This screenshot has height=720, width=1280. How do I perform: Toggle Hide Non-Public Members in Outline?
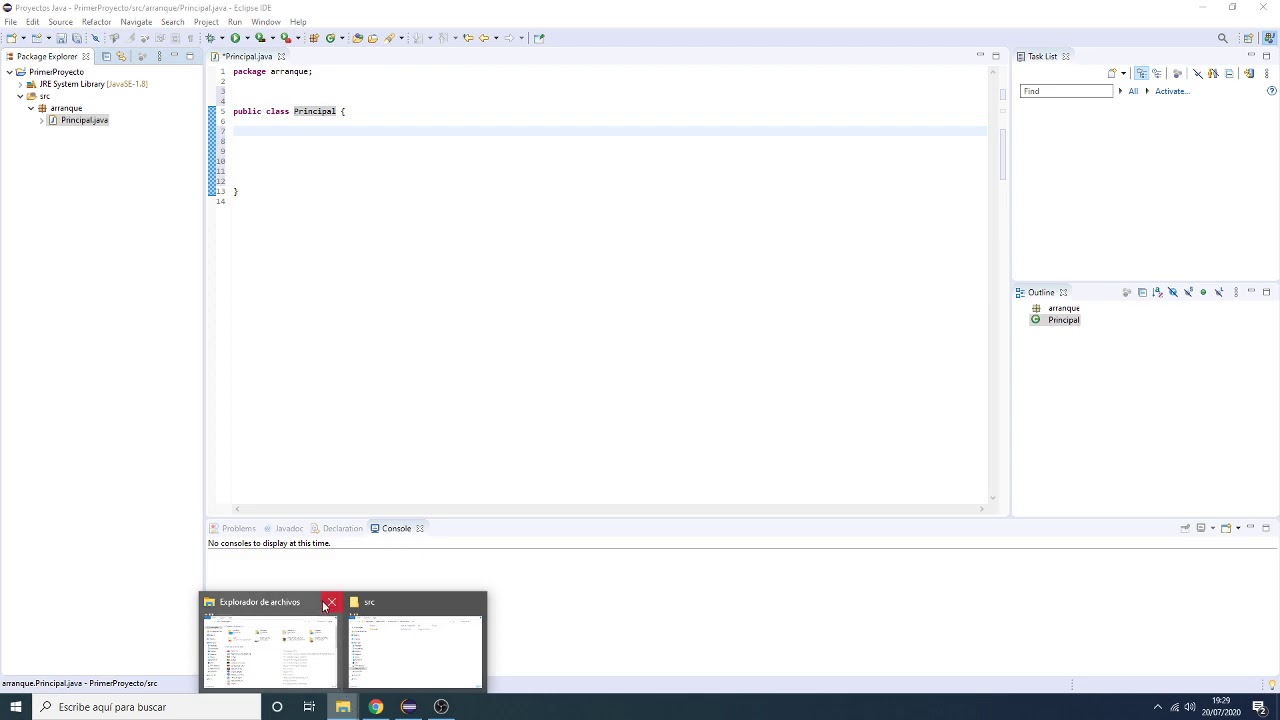[x=1203, y=292]
